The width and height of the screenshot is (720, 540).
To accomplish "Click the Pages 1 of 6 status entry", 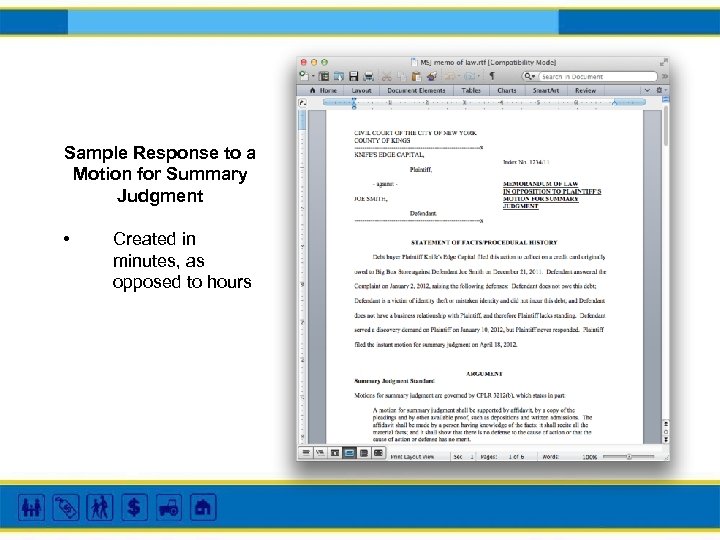I will (502, 457).
